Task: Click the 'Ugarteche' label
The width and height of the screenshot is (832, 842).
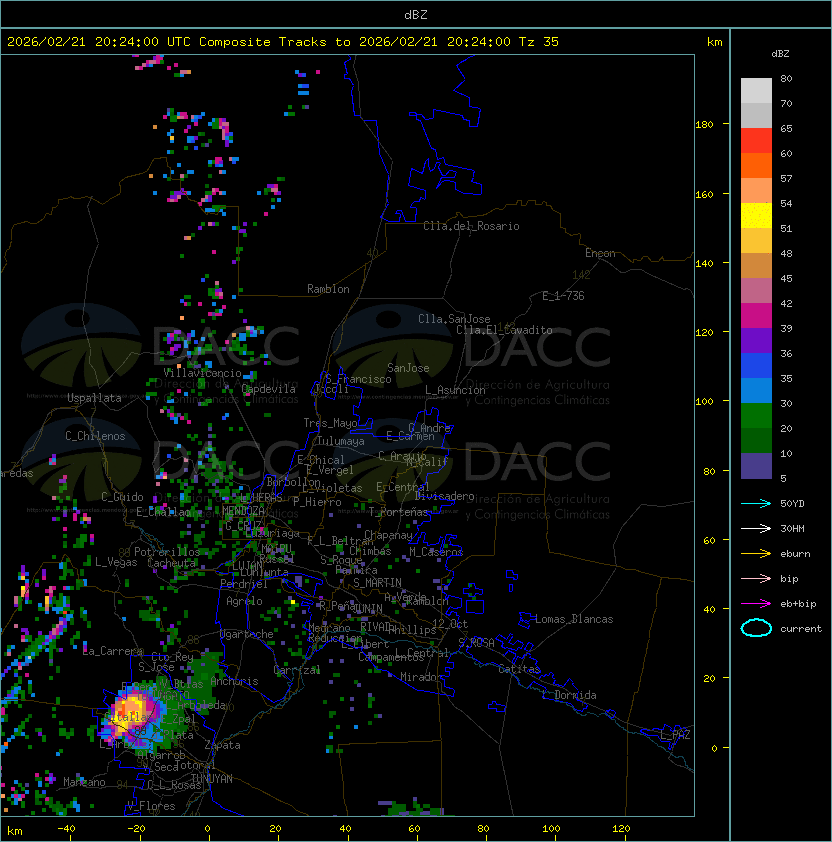Action: coord(247,634)
